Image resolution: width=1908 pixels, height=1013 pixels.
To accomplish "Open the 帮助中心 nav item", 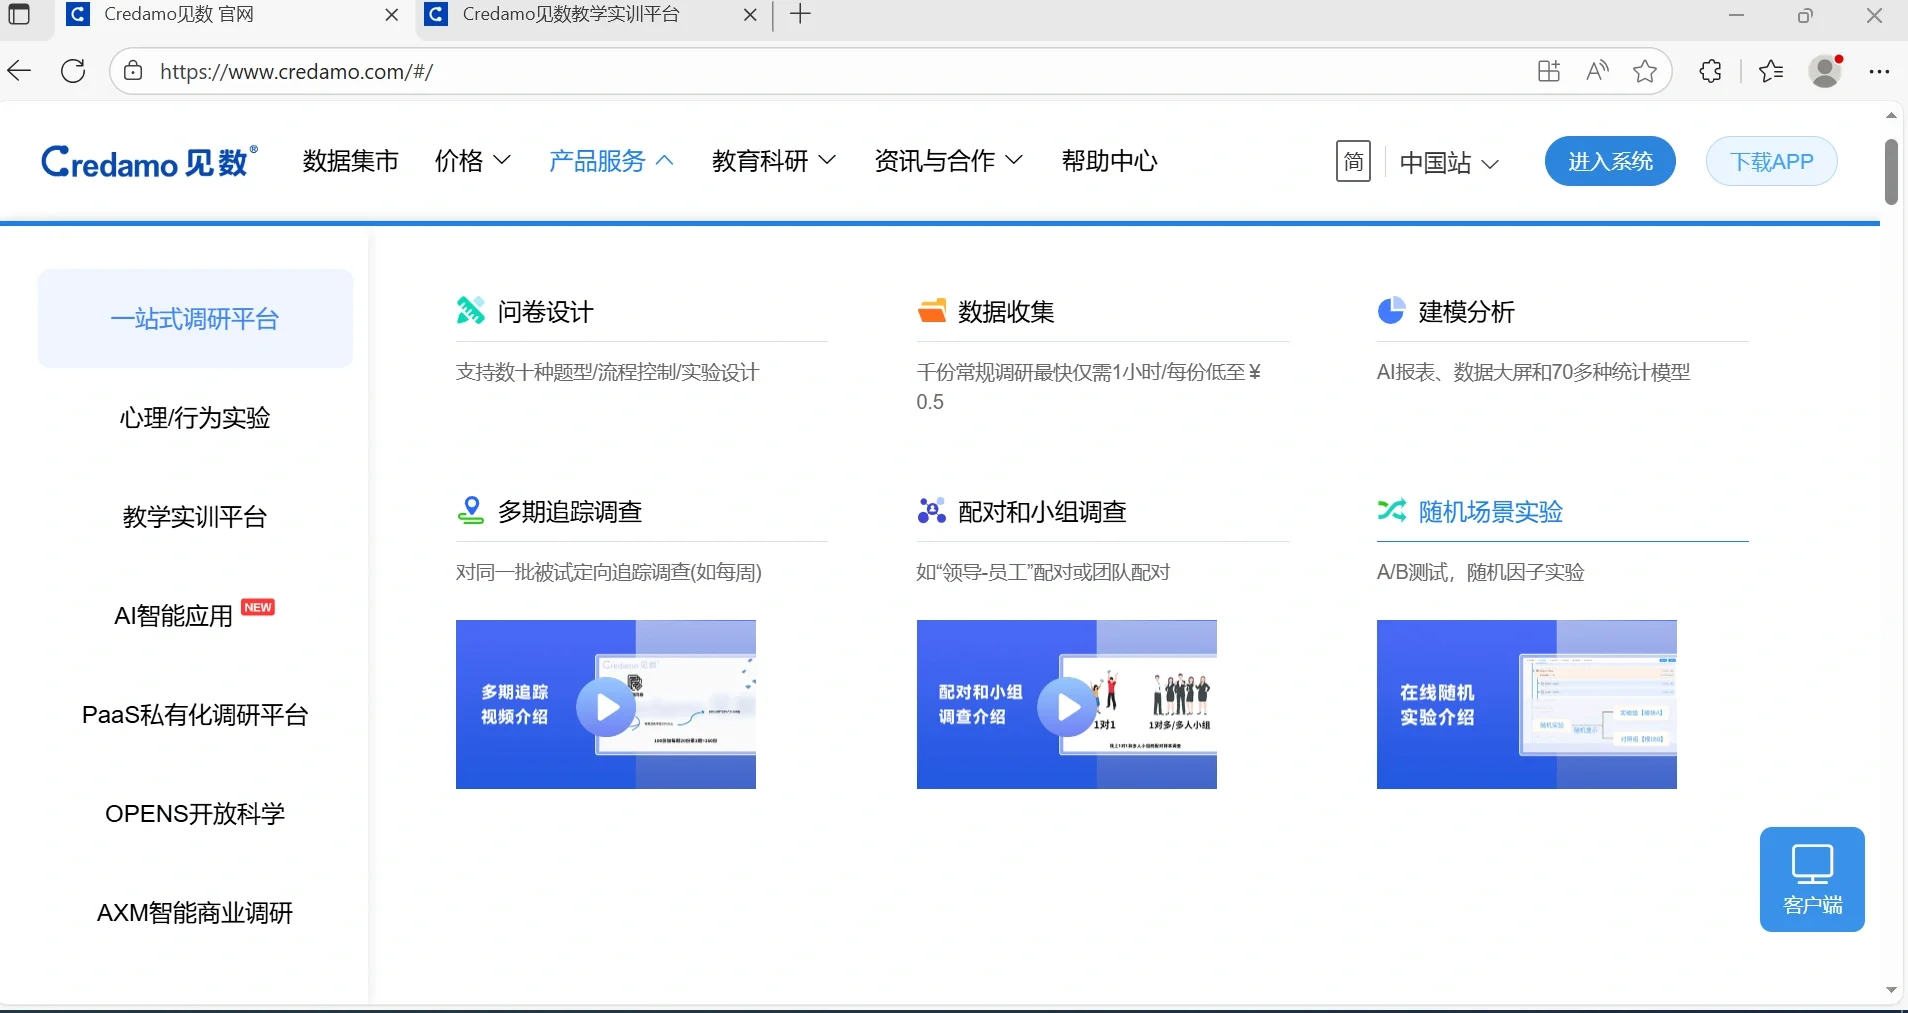I will [x=1110, y=161].
